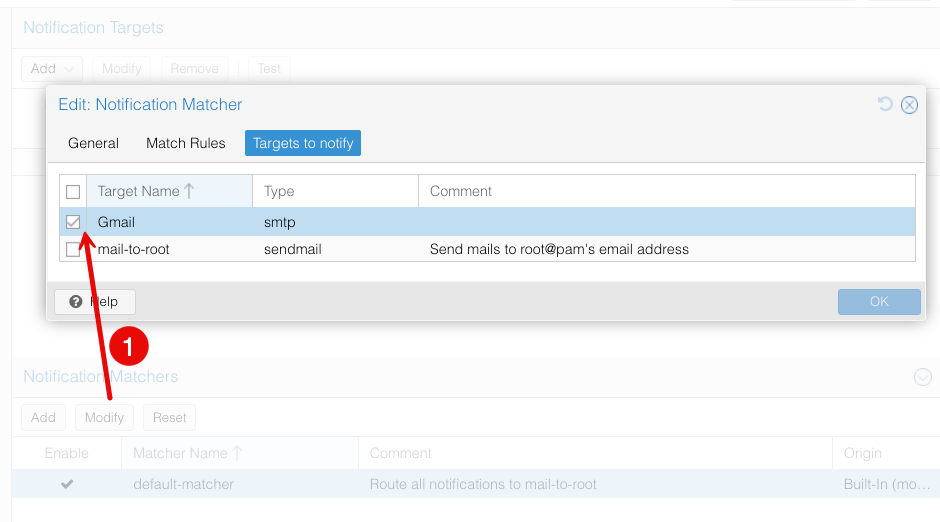
Task: Uncheck the Gmail target checkbox
Action: point(73,222)
